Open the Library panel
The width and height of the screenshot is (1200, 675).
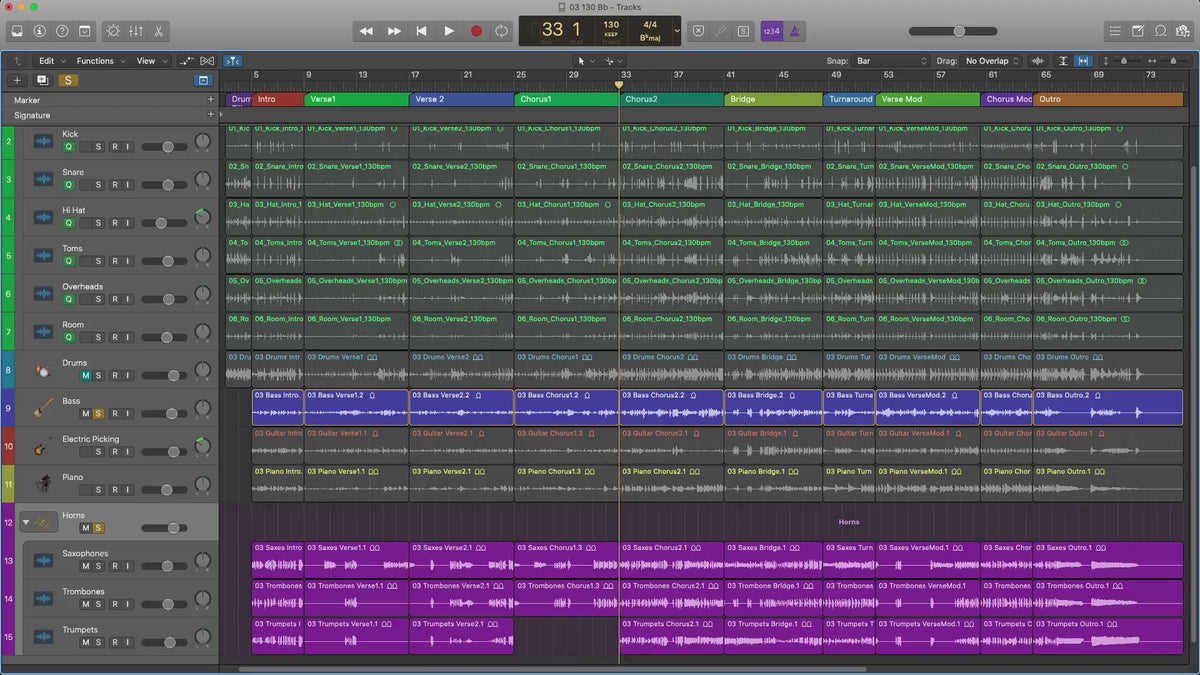point(16,31)
